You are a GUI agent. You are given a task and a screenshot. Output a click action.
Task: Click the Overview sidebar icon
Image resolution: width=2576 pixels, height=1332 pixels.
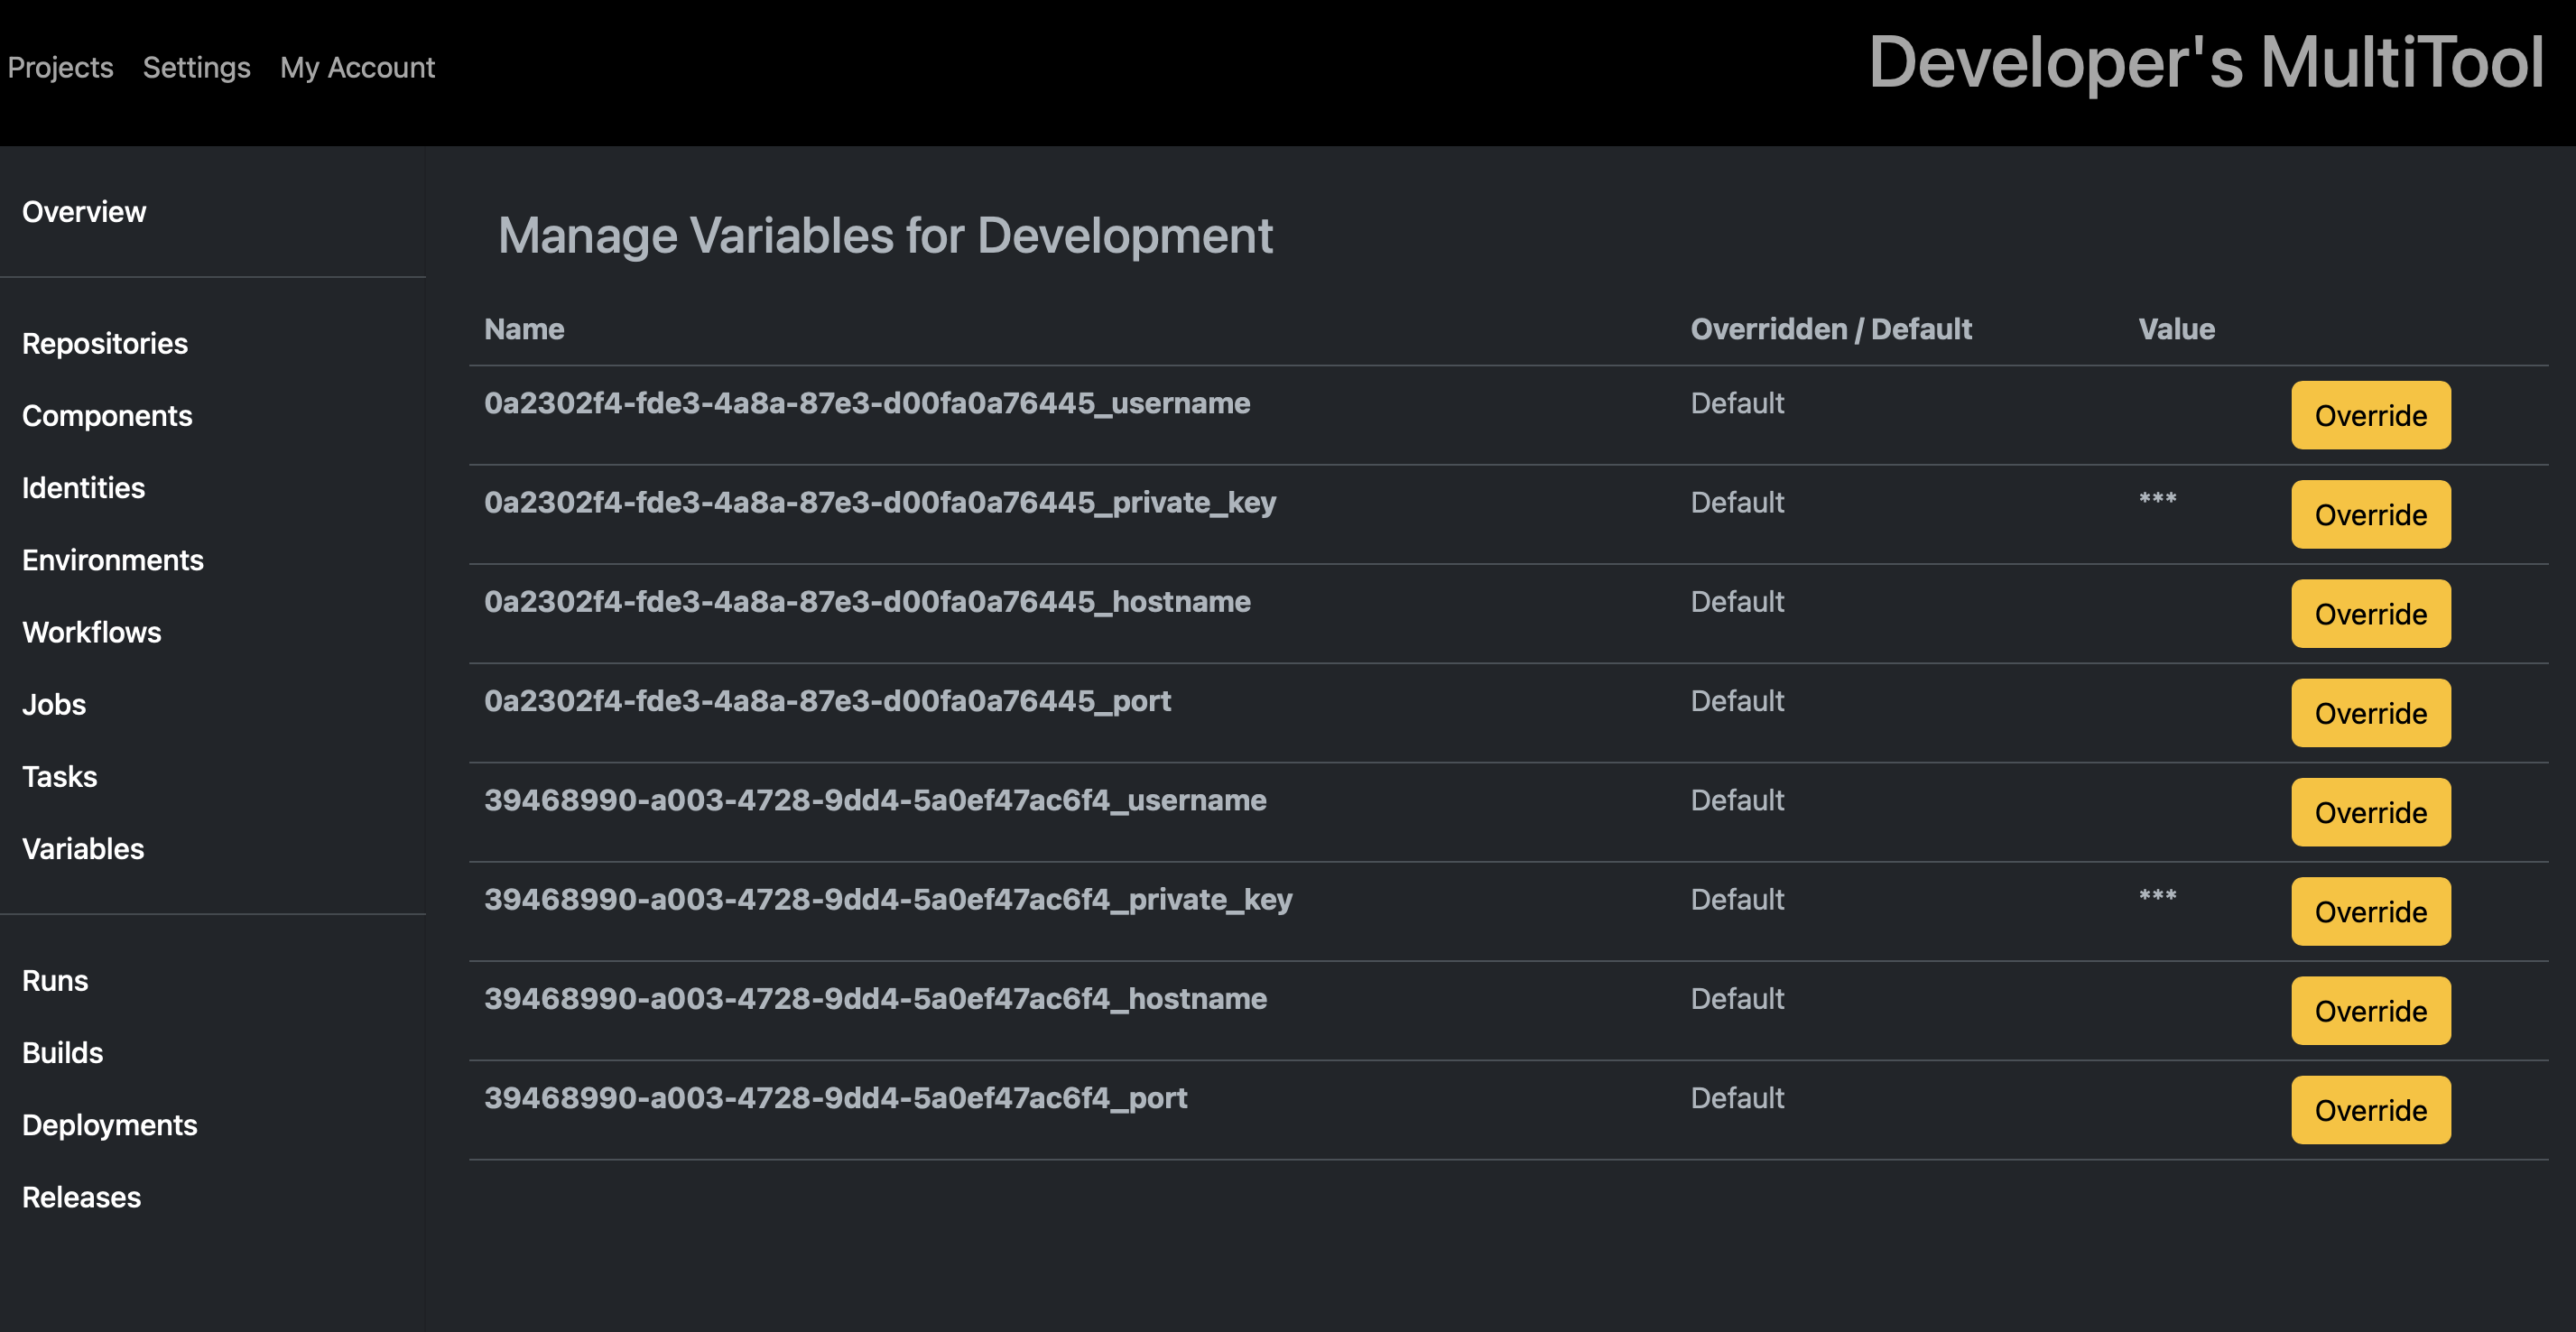(x=83, y=210)
